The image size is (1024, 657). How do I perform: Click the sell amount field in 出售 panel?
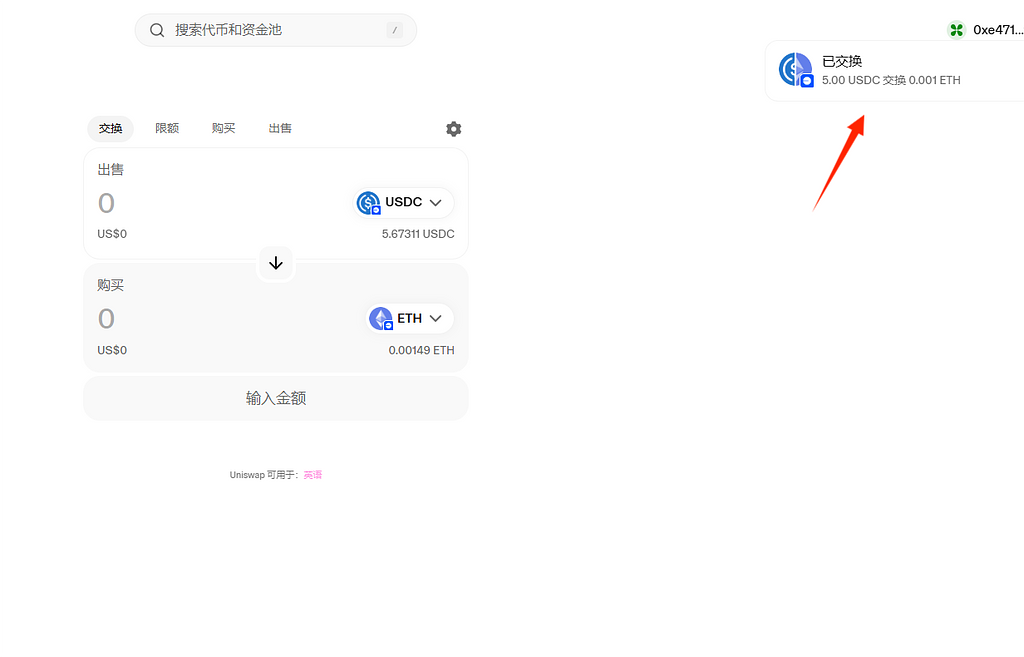pyautogui.click(x=200, y=203)
